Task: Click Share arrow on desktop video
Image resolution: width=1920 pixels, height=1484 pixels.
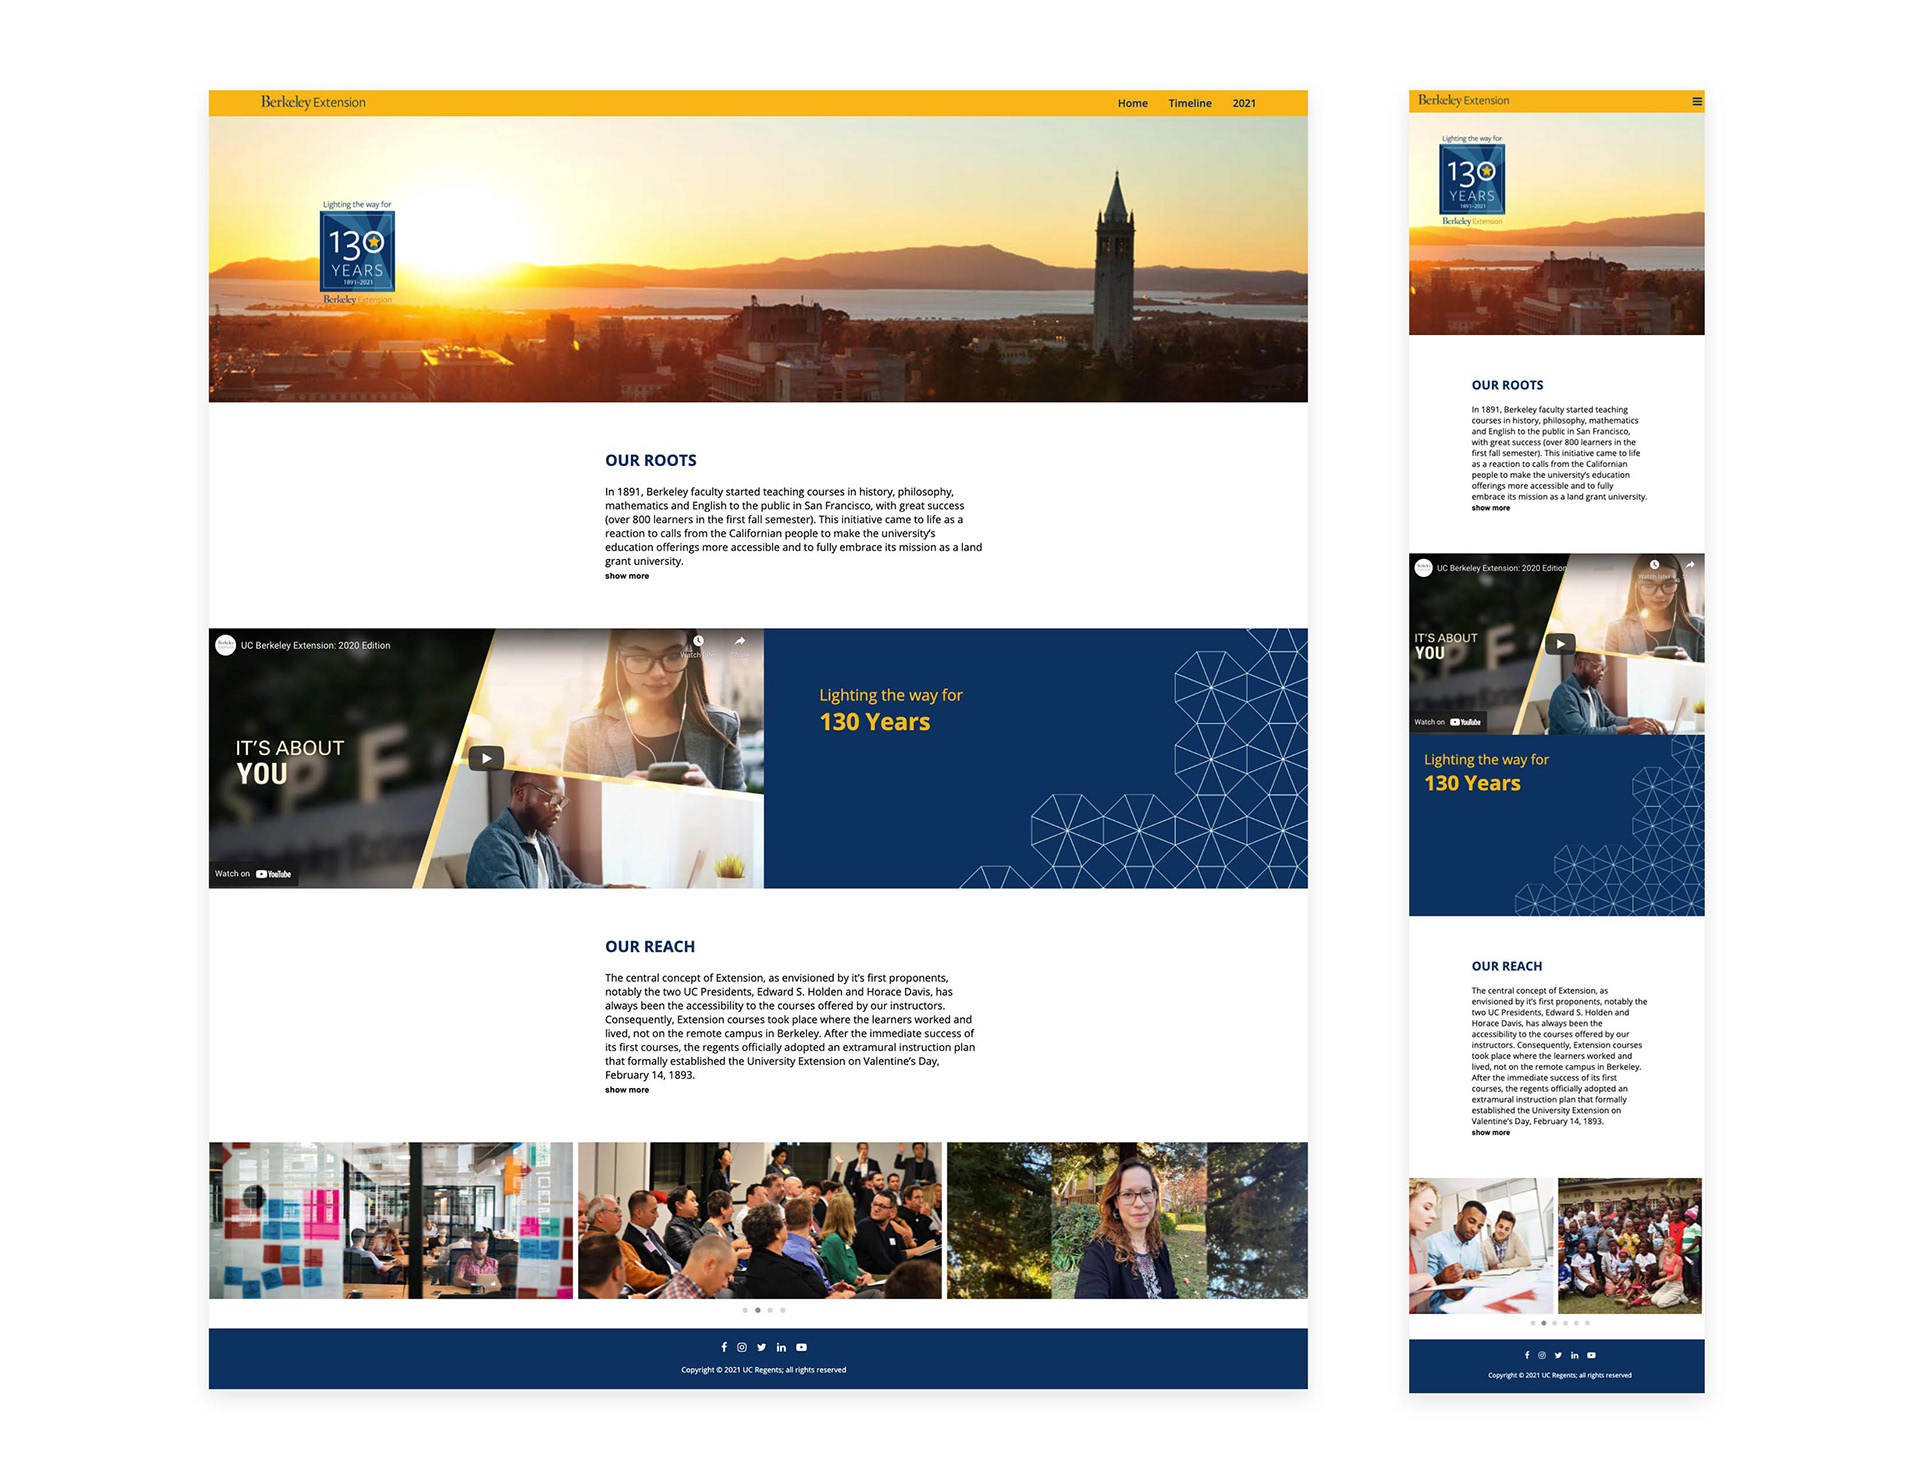Action: (x=740, y=642)
